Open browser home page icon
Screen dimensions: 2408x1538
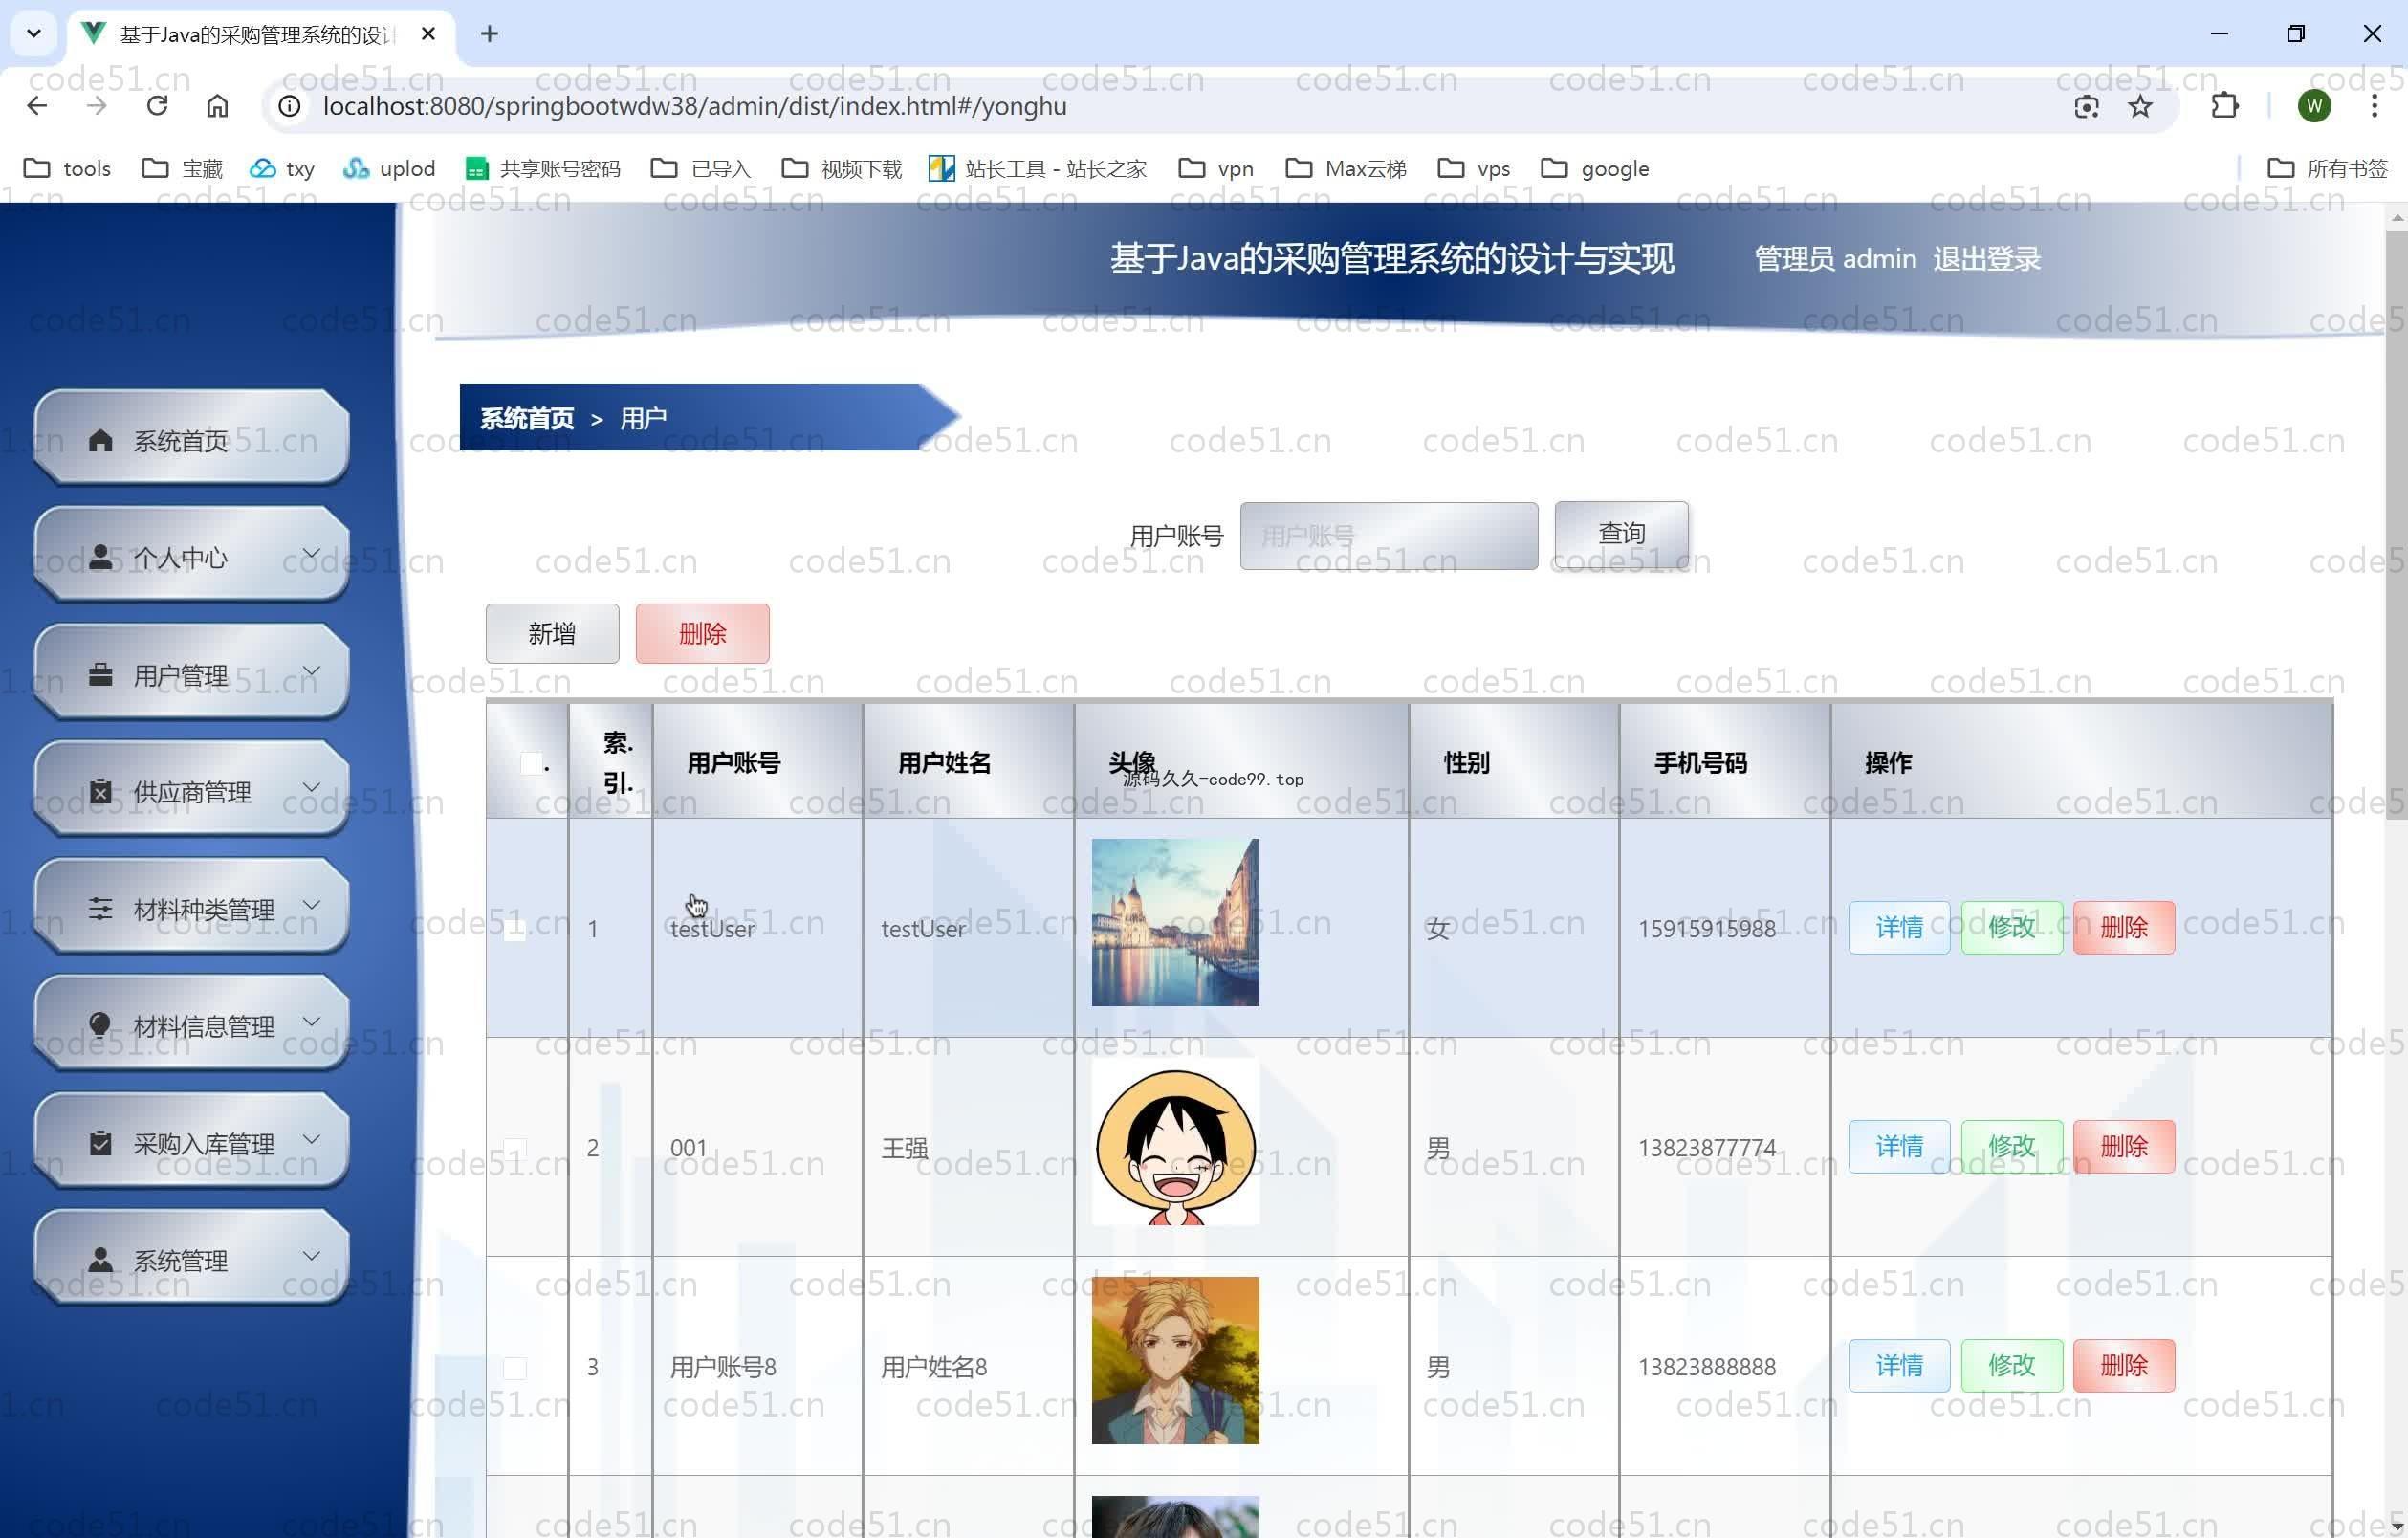(217, 106)
